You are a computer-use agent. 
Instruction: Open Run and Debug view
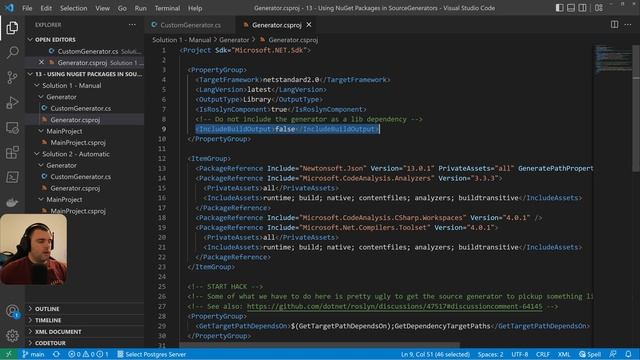12,102
